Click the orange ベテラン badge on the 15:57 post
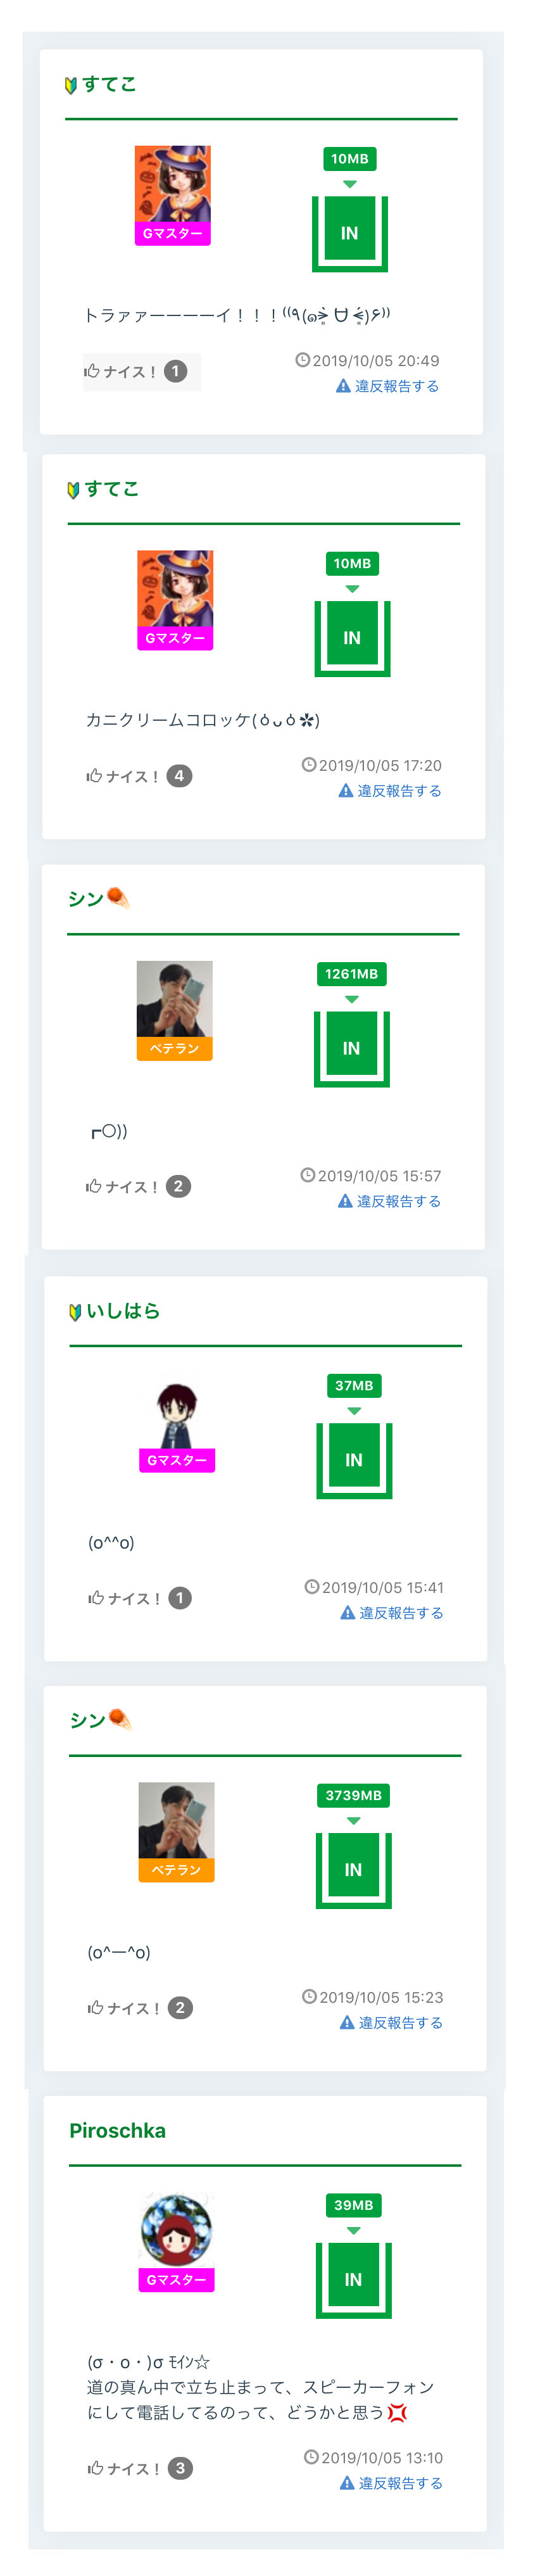The height and width of the screenshot is (2576, 533). point(175,1048)
